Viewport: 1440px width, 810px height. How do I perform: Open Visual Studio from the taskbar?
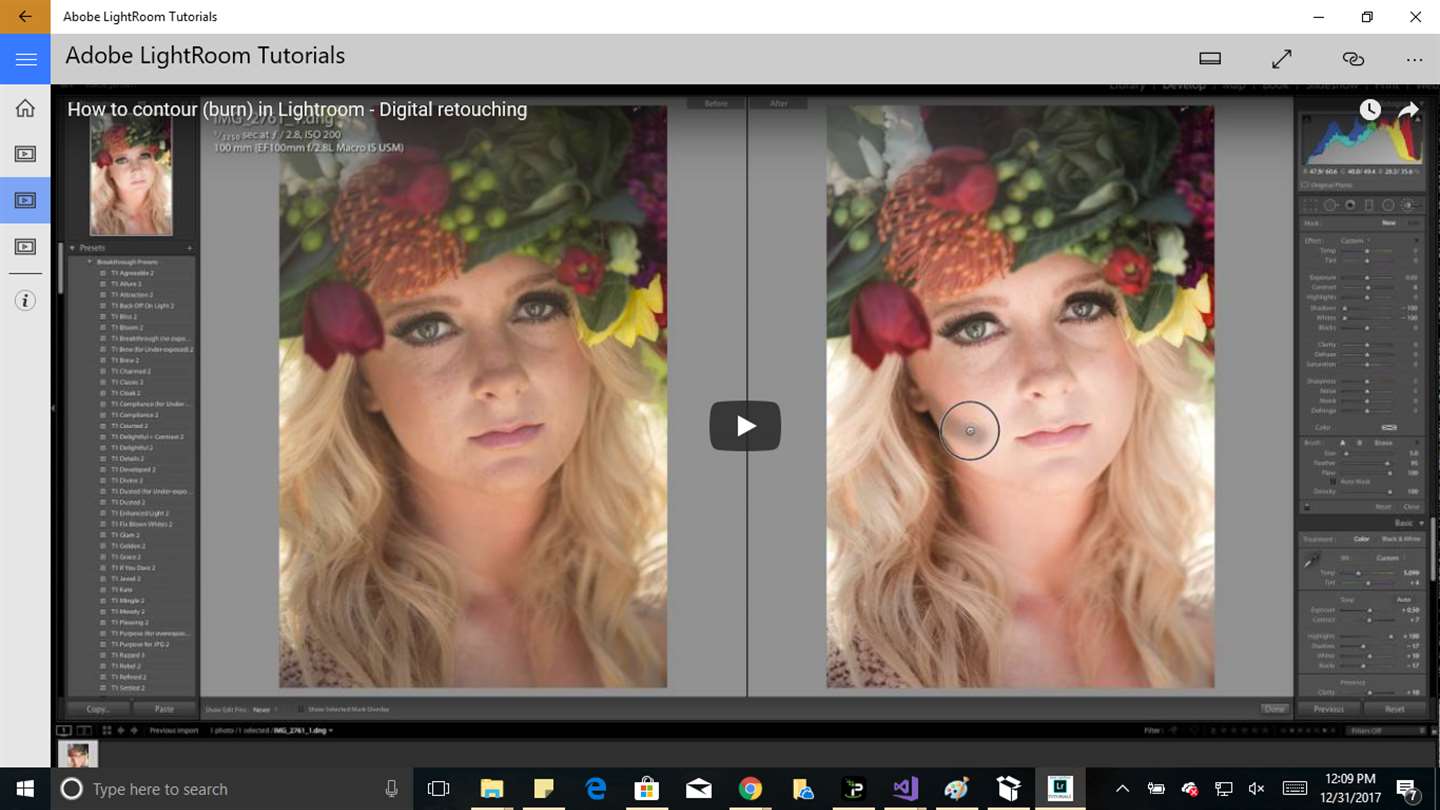click(905, 789)
